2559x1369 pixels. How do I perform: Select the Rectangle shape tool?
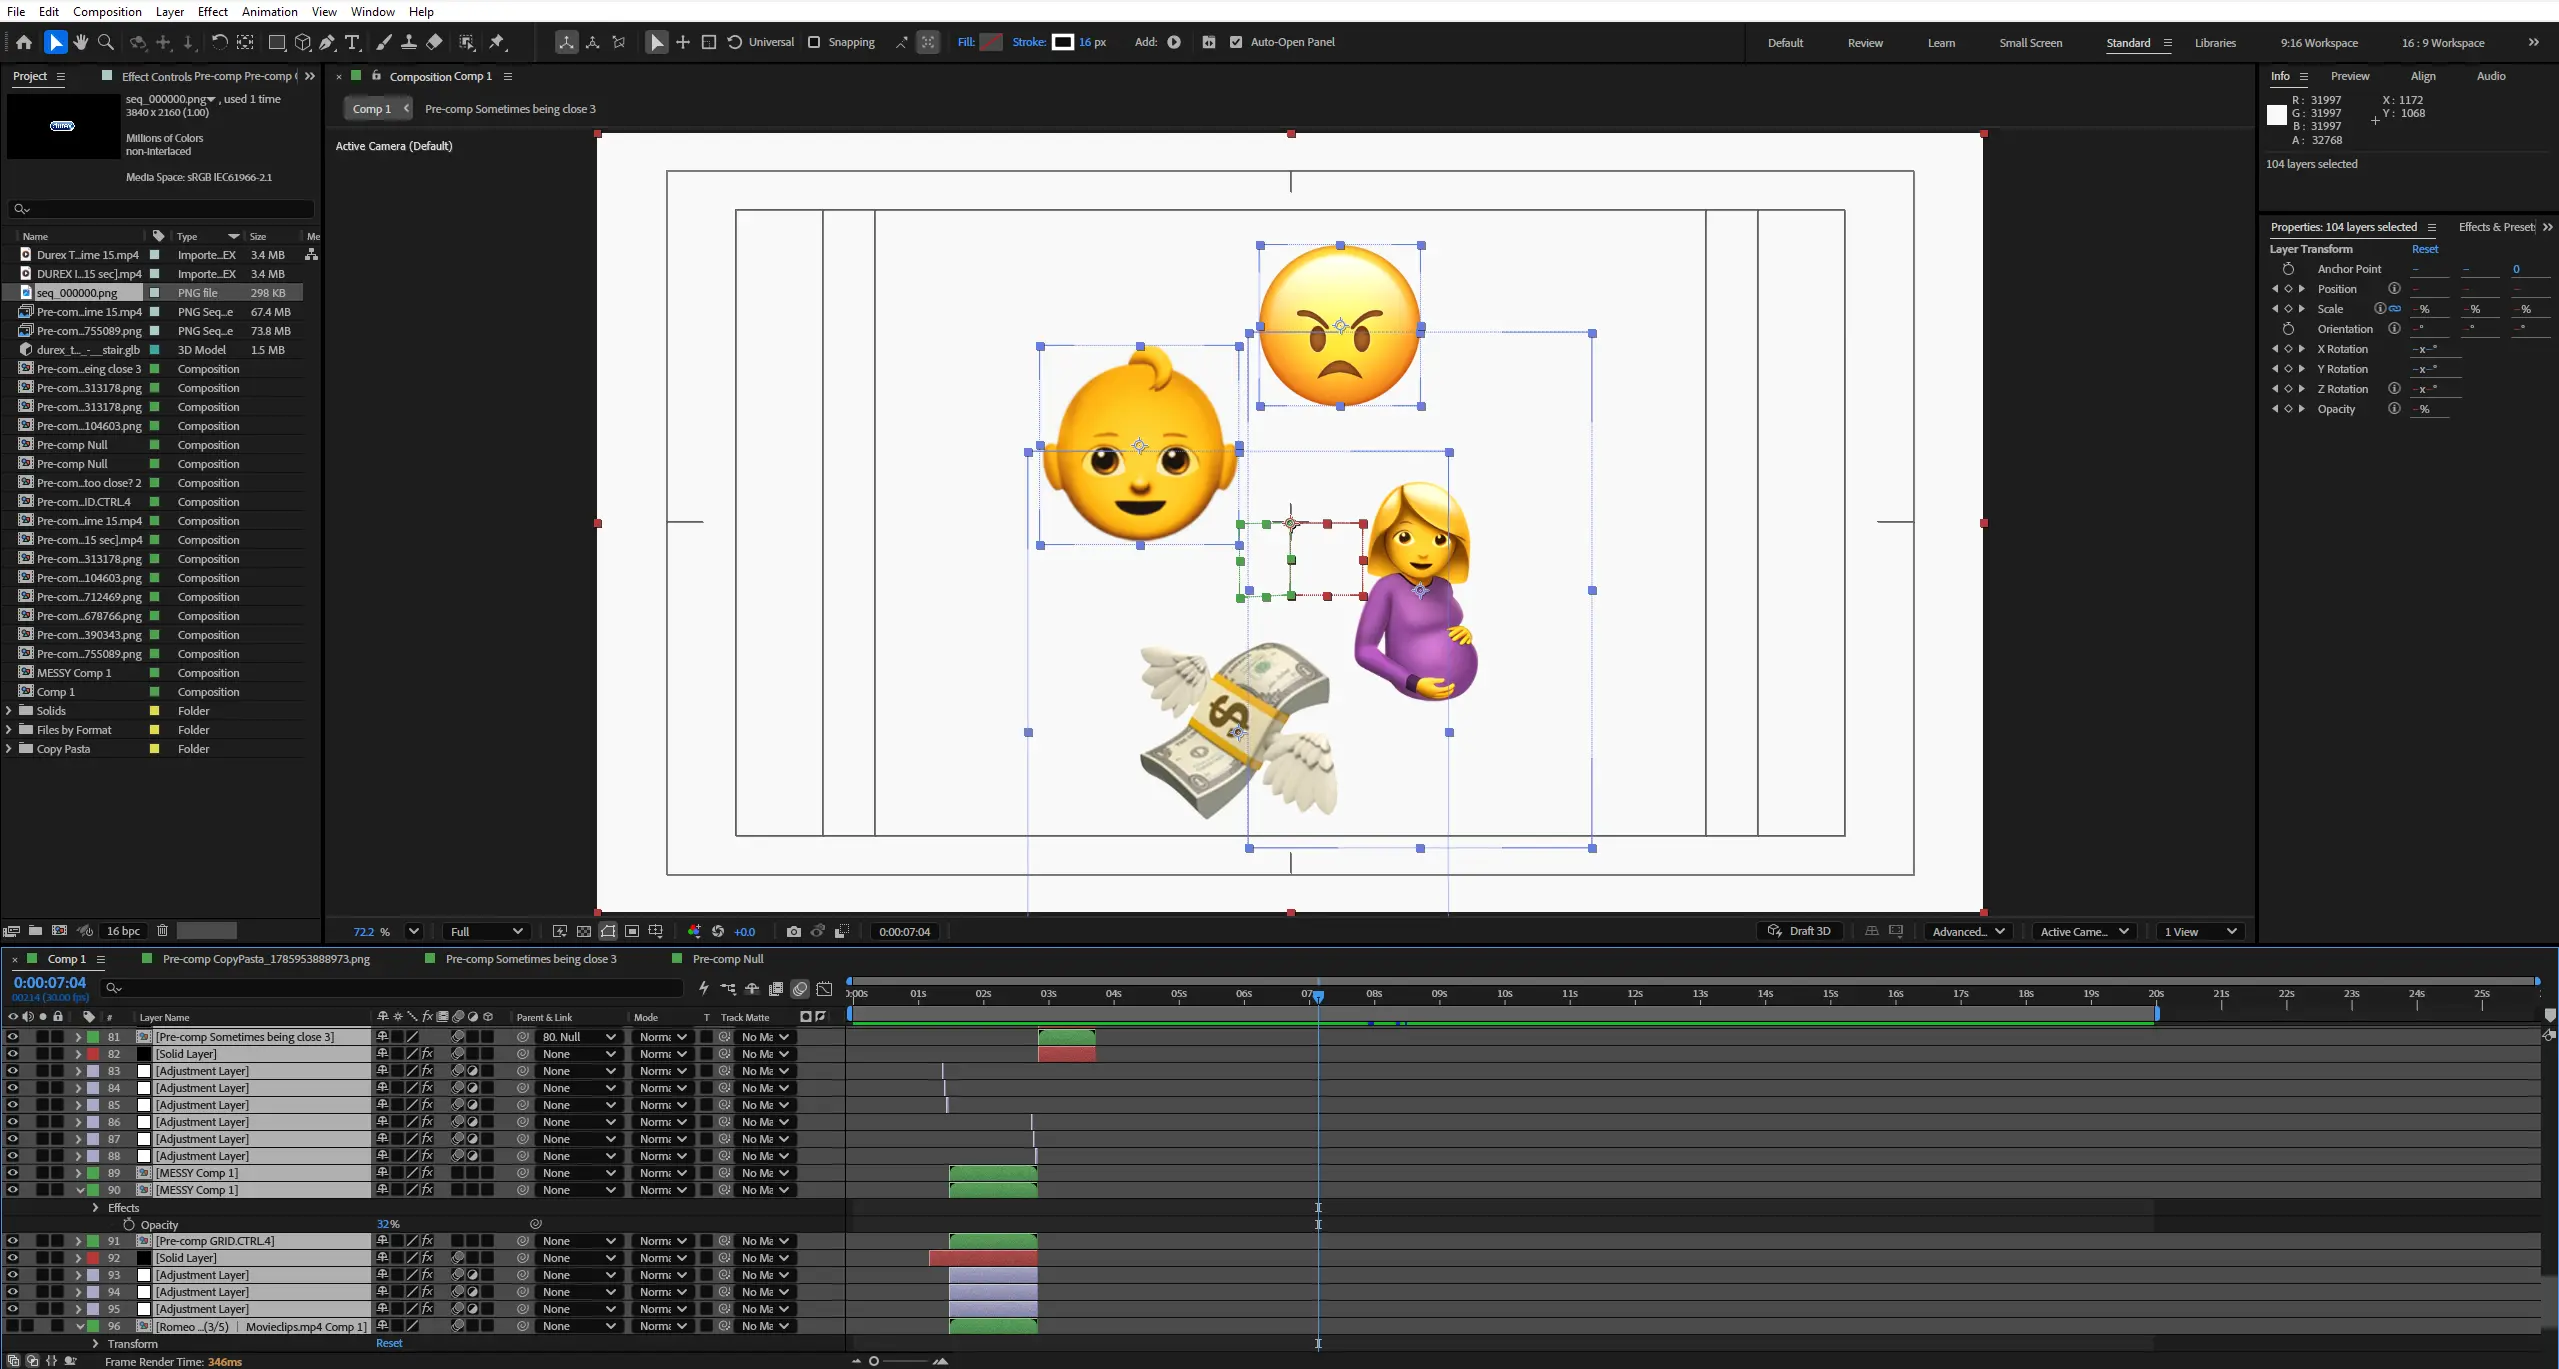click(277, 42)
